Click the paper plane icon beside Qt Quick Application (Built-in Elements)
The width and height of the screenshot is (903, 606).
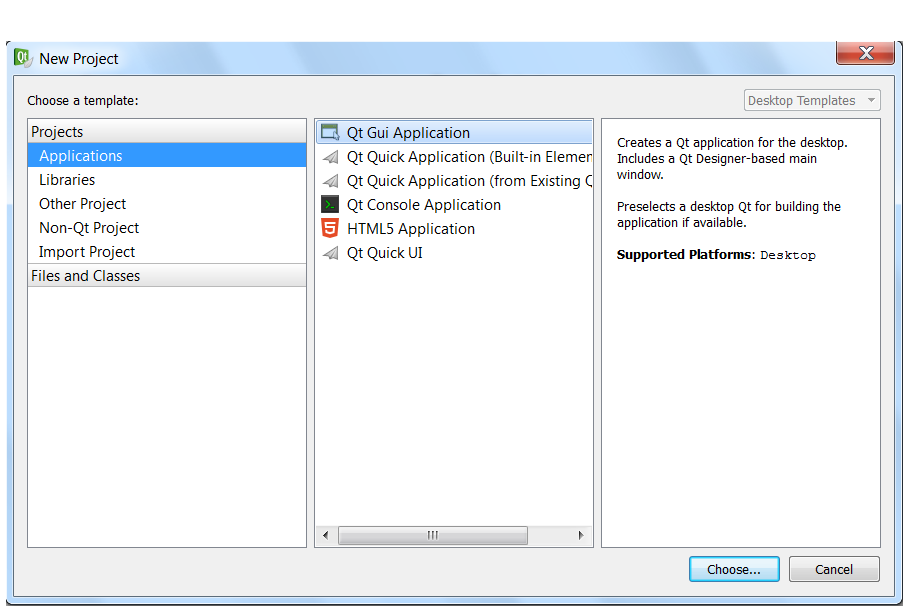click(x=331, y=157)
